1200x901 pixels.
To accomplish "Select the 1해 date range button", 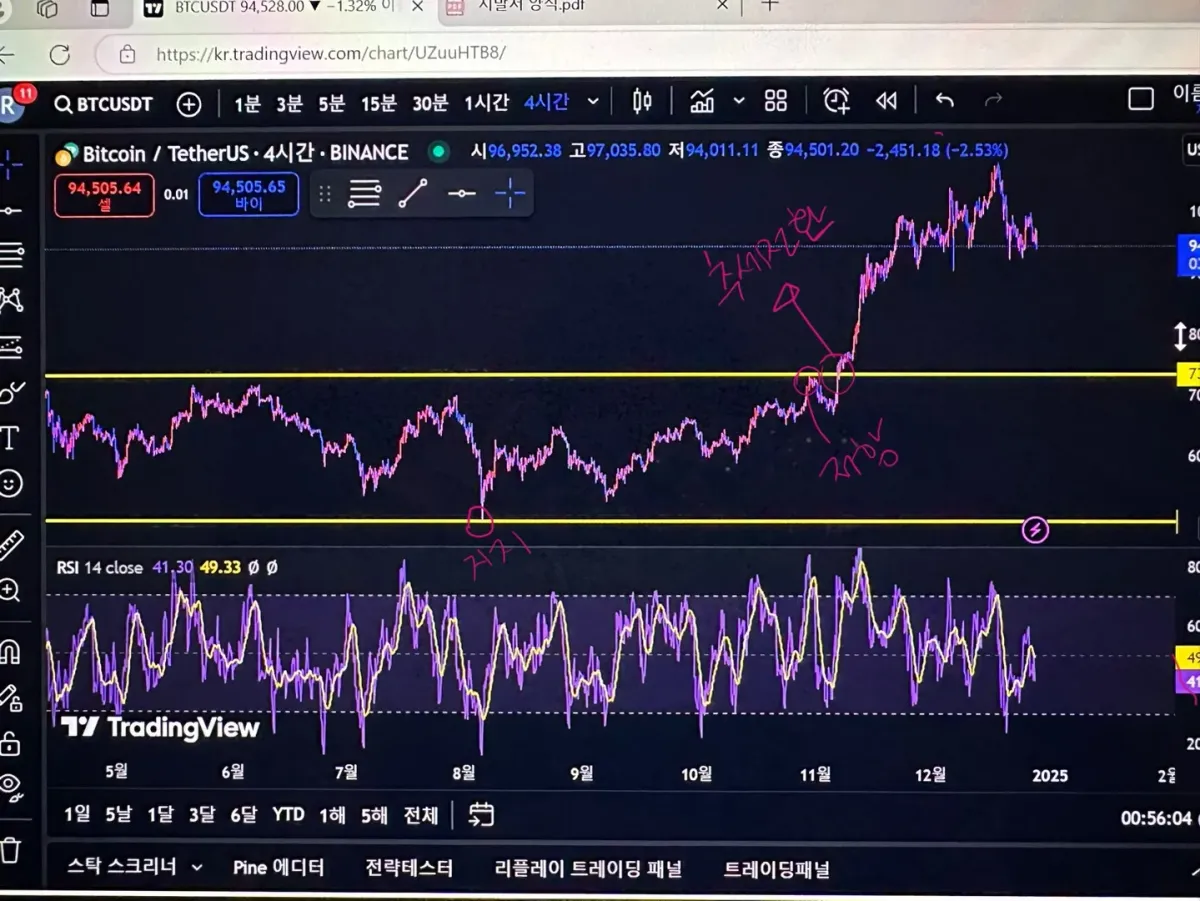I will click(333, 815).
